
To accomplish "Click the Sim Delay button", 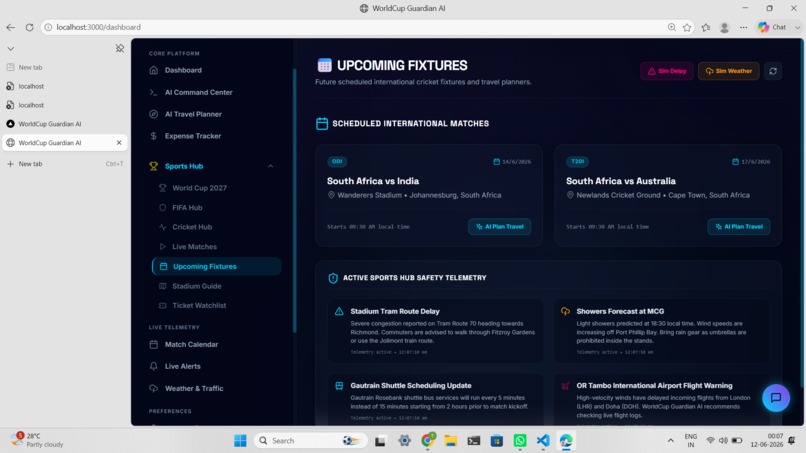I will coord(667,71).
